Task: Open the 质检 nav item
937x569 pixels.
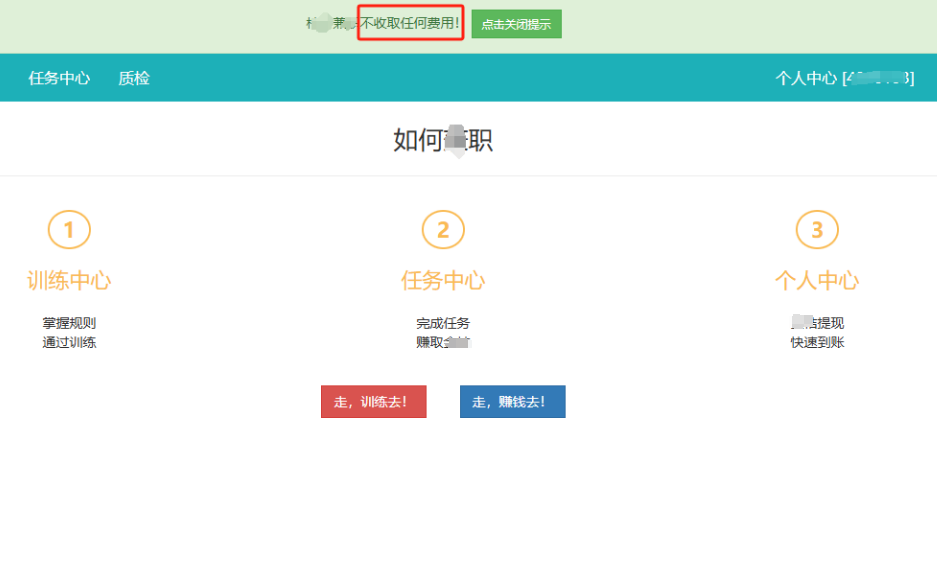Action: (134, 78)
